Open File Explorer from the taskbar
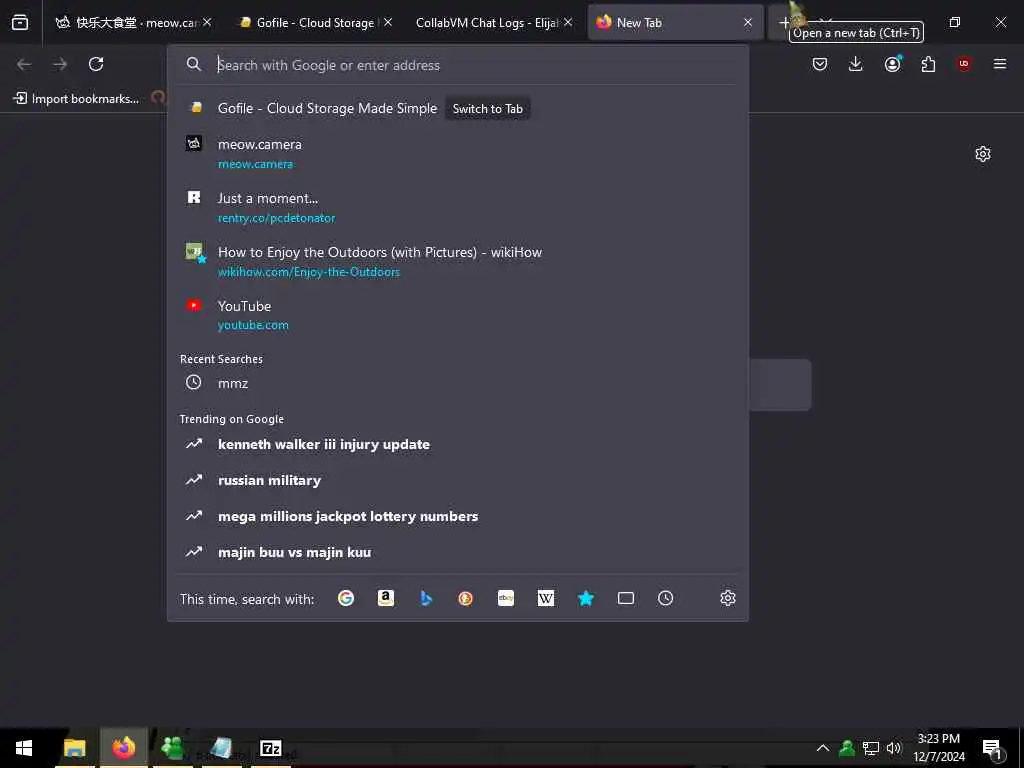The image size is (1024, 768). coord(74,748)
